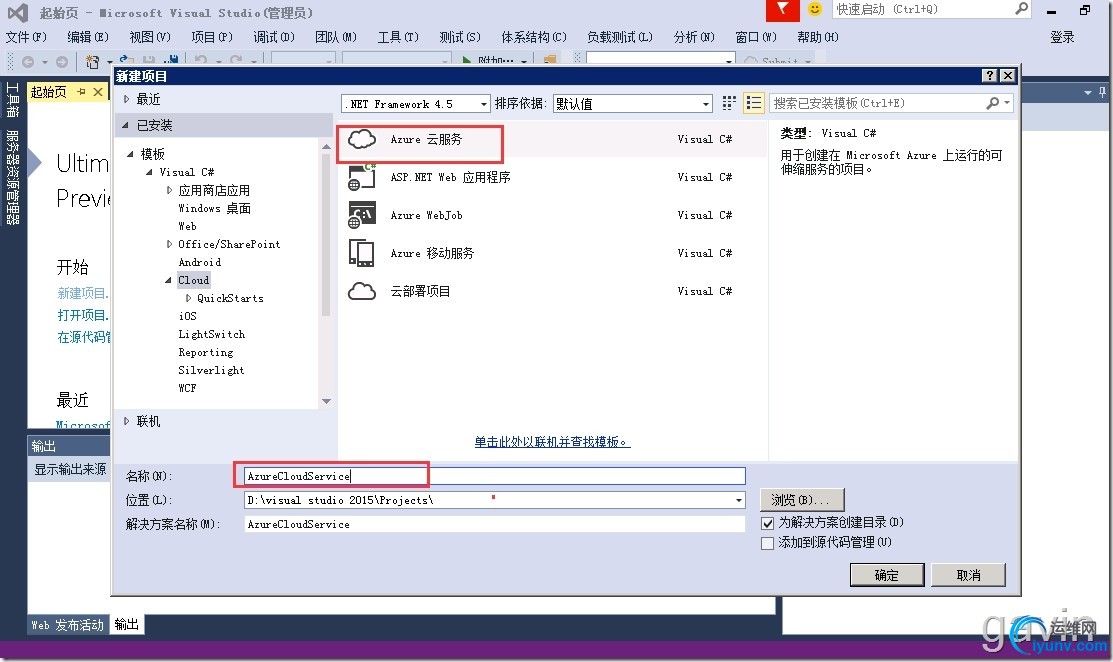
Task: Click the template tree scrollbar thumb
Action: point(327,234)
